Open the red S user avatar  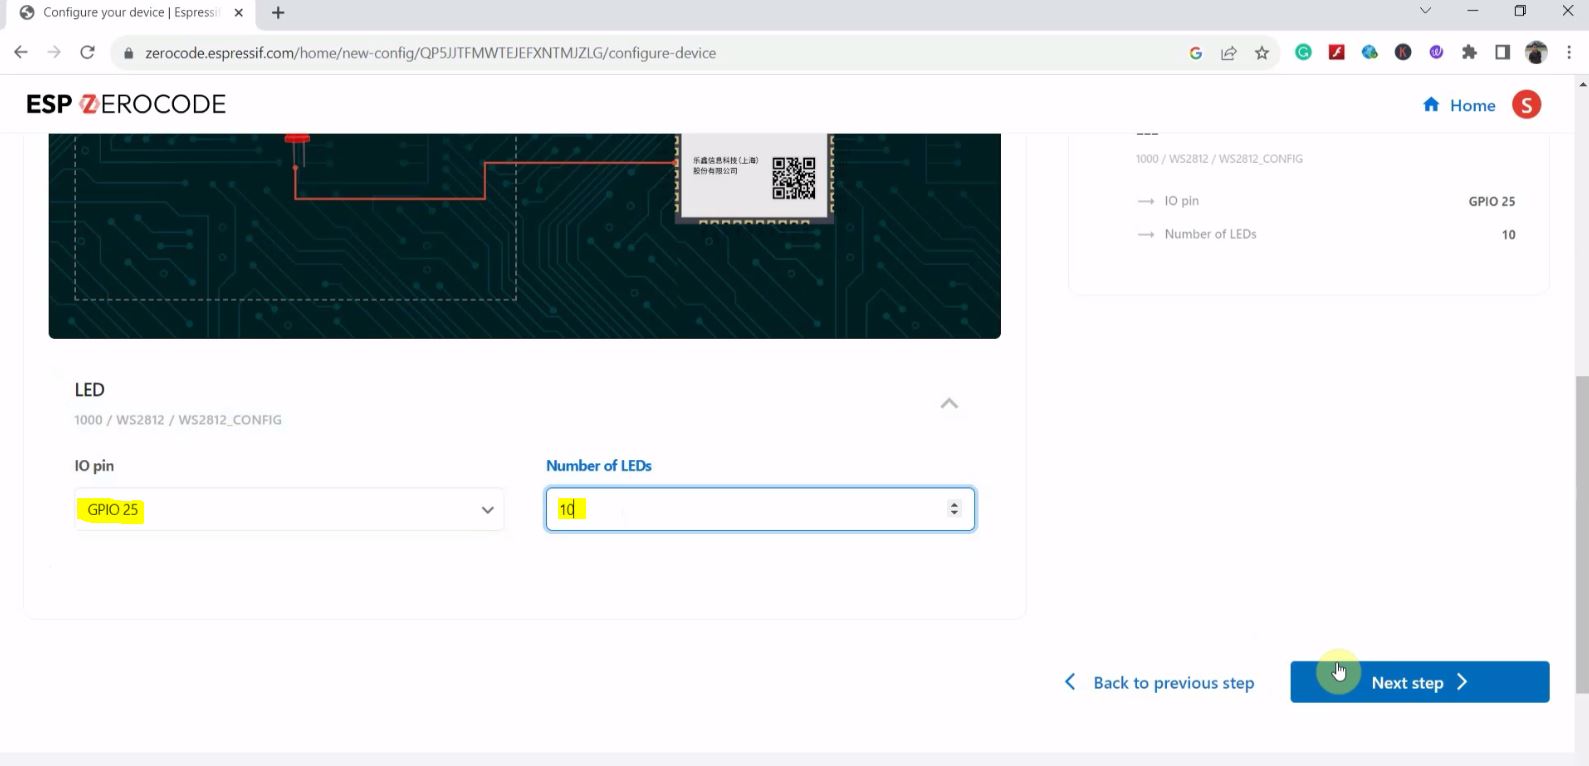(x=1526, y=105)
